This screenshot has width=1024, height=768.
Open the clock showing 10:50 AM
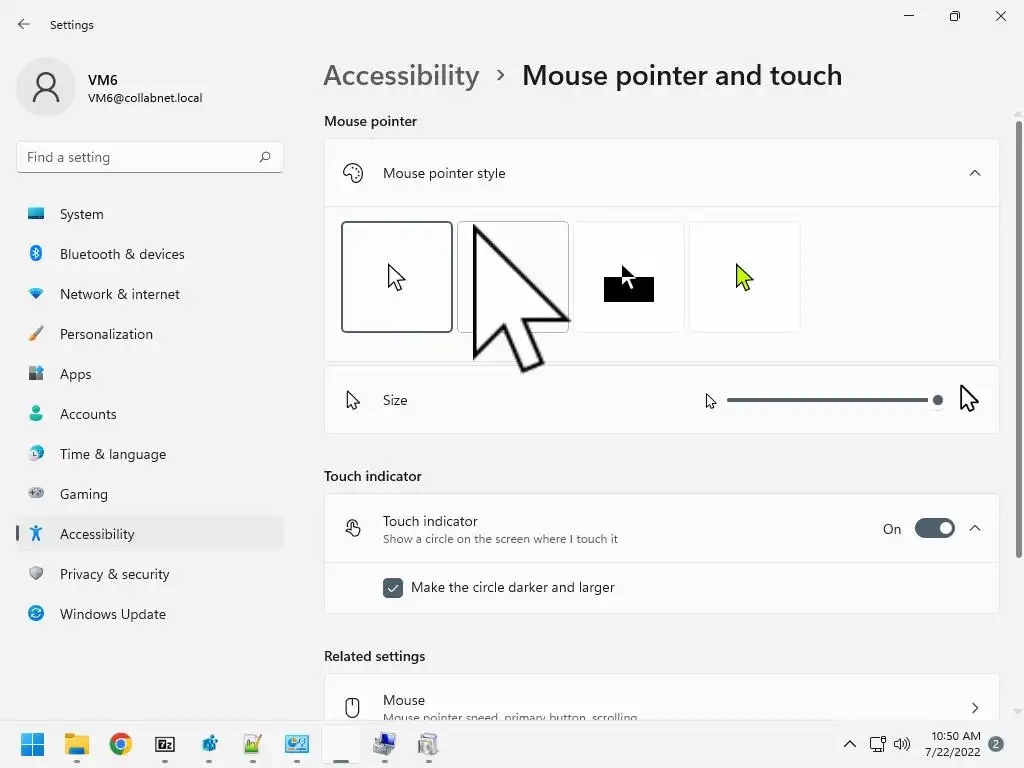click(x=953, y=744)
